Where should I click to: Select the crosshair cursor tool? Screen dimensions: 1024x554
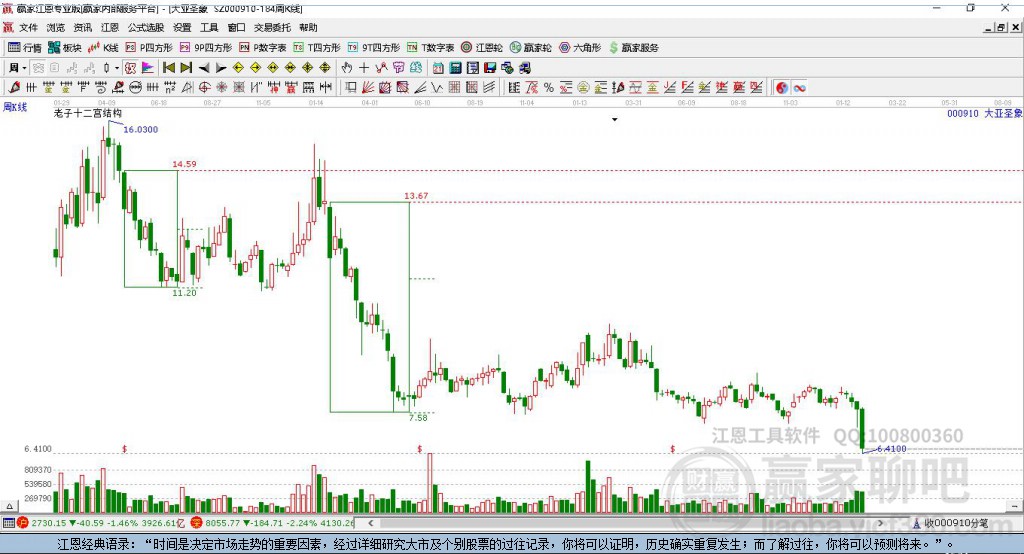click(x=364, y=68)
